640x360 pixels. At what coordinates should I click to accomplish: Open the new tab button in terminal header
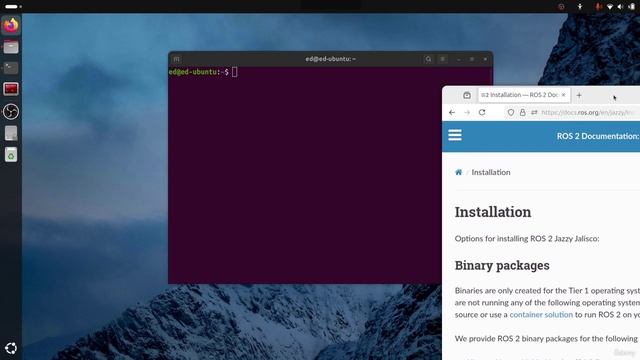pos(176,59)
